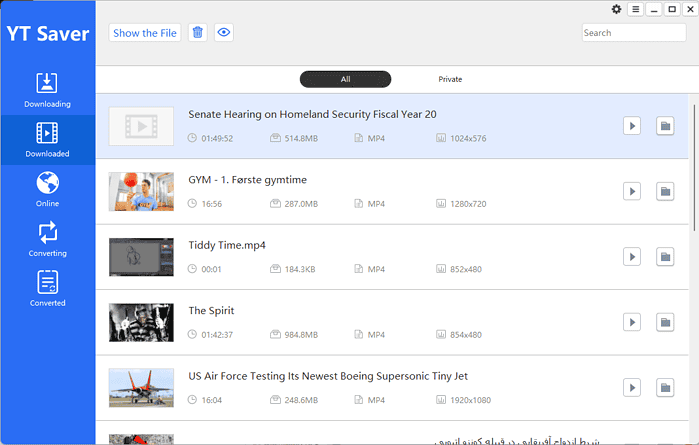Image resolution: width=699 pixels, height=445 pixels.
Task: Click the 514.8MB file size
Action: (x=301, y=139)
